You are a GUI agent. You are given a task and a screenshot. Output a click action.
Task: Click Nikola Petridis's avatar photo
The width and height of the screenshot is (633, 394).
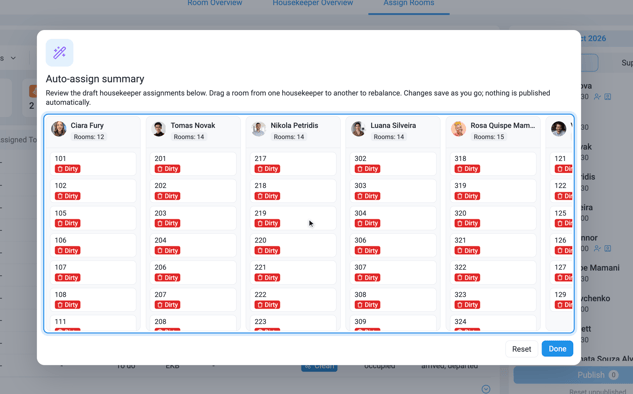259,129
